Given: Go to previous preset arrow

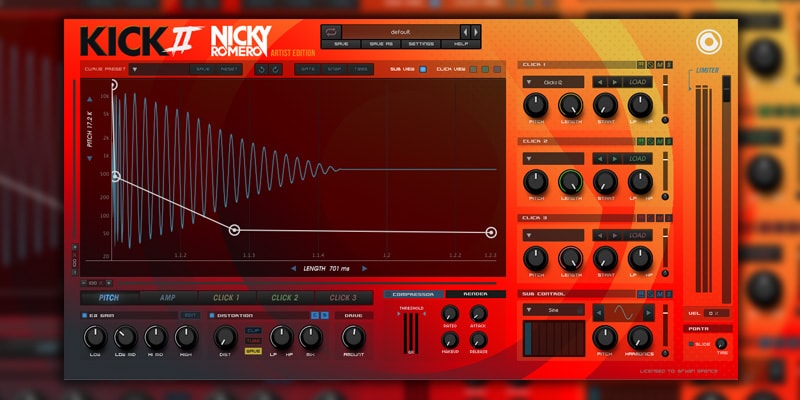Looking at the screenshot, I should click(465, 32).
